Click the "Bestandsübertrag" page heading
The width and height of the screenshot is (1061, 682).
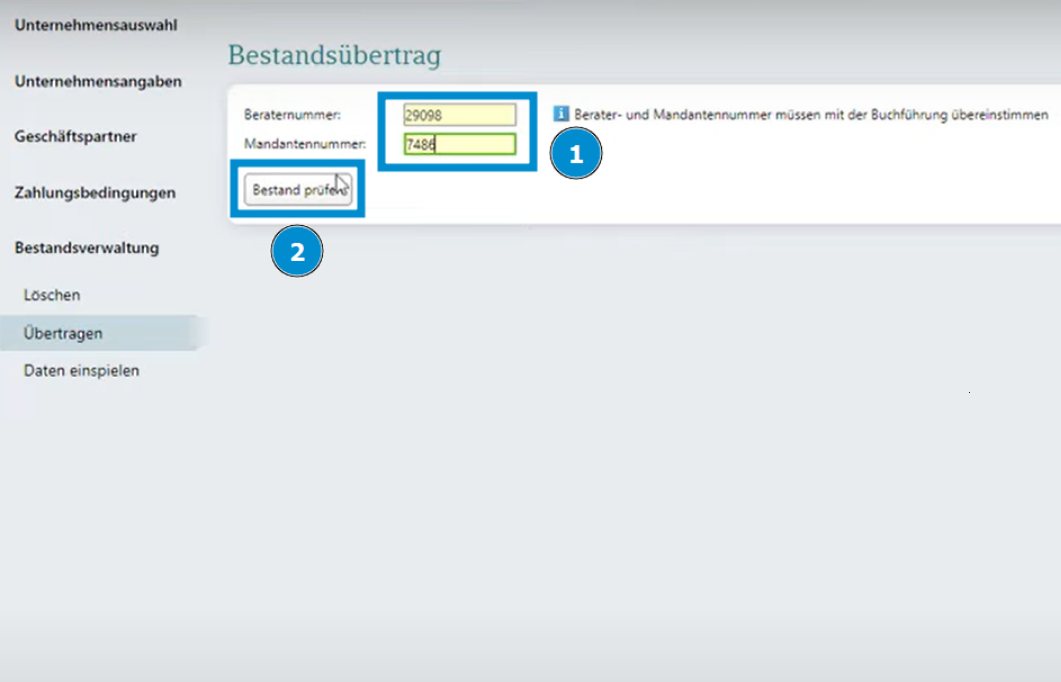(334, 57)
